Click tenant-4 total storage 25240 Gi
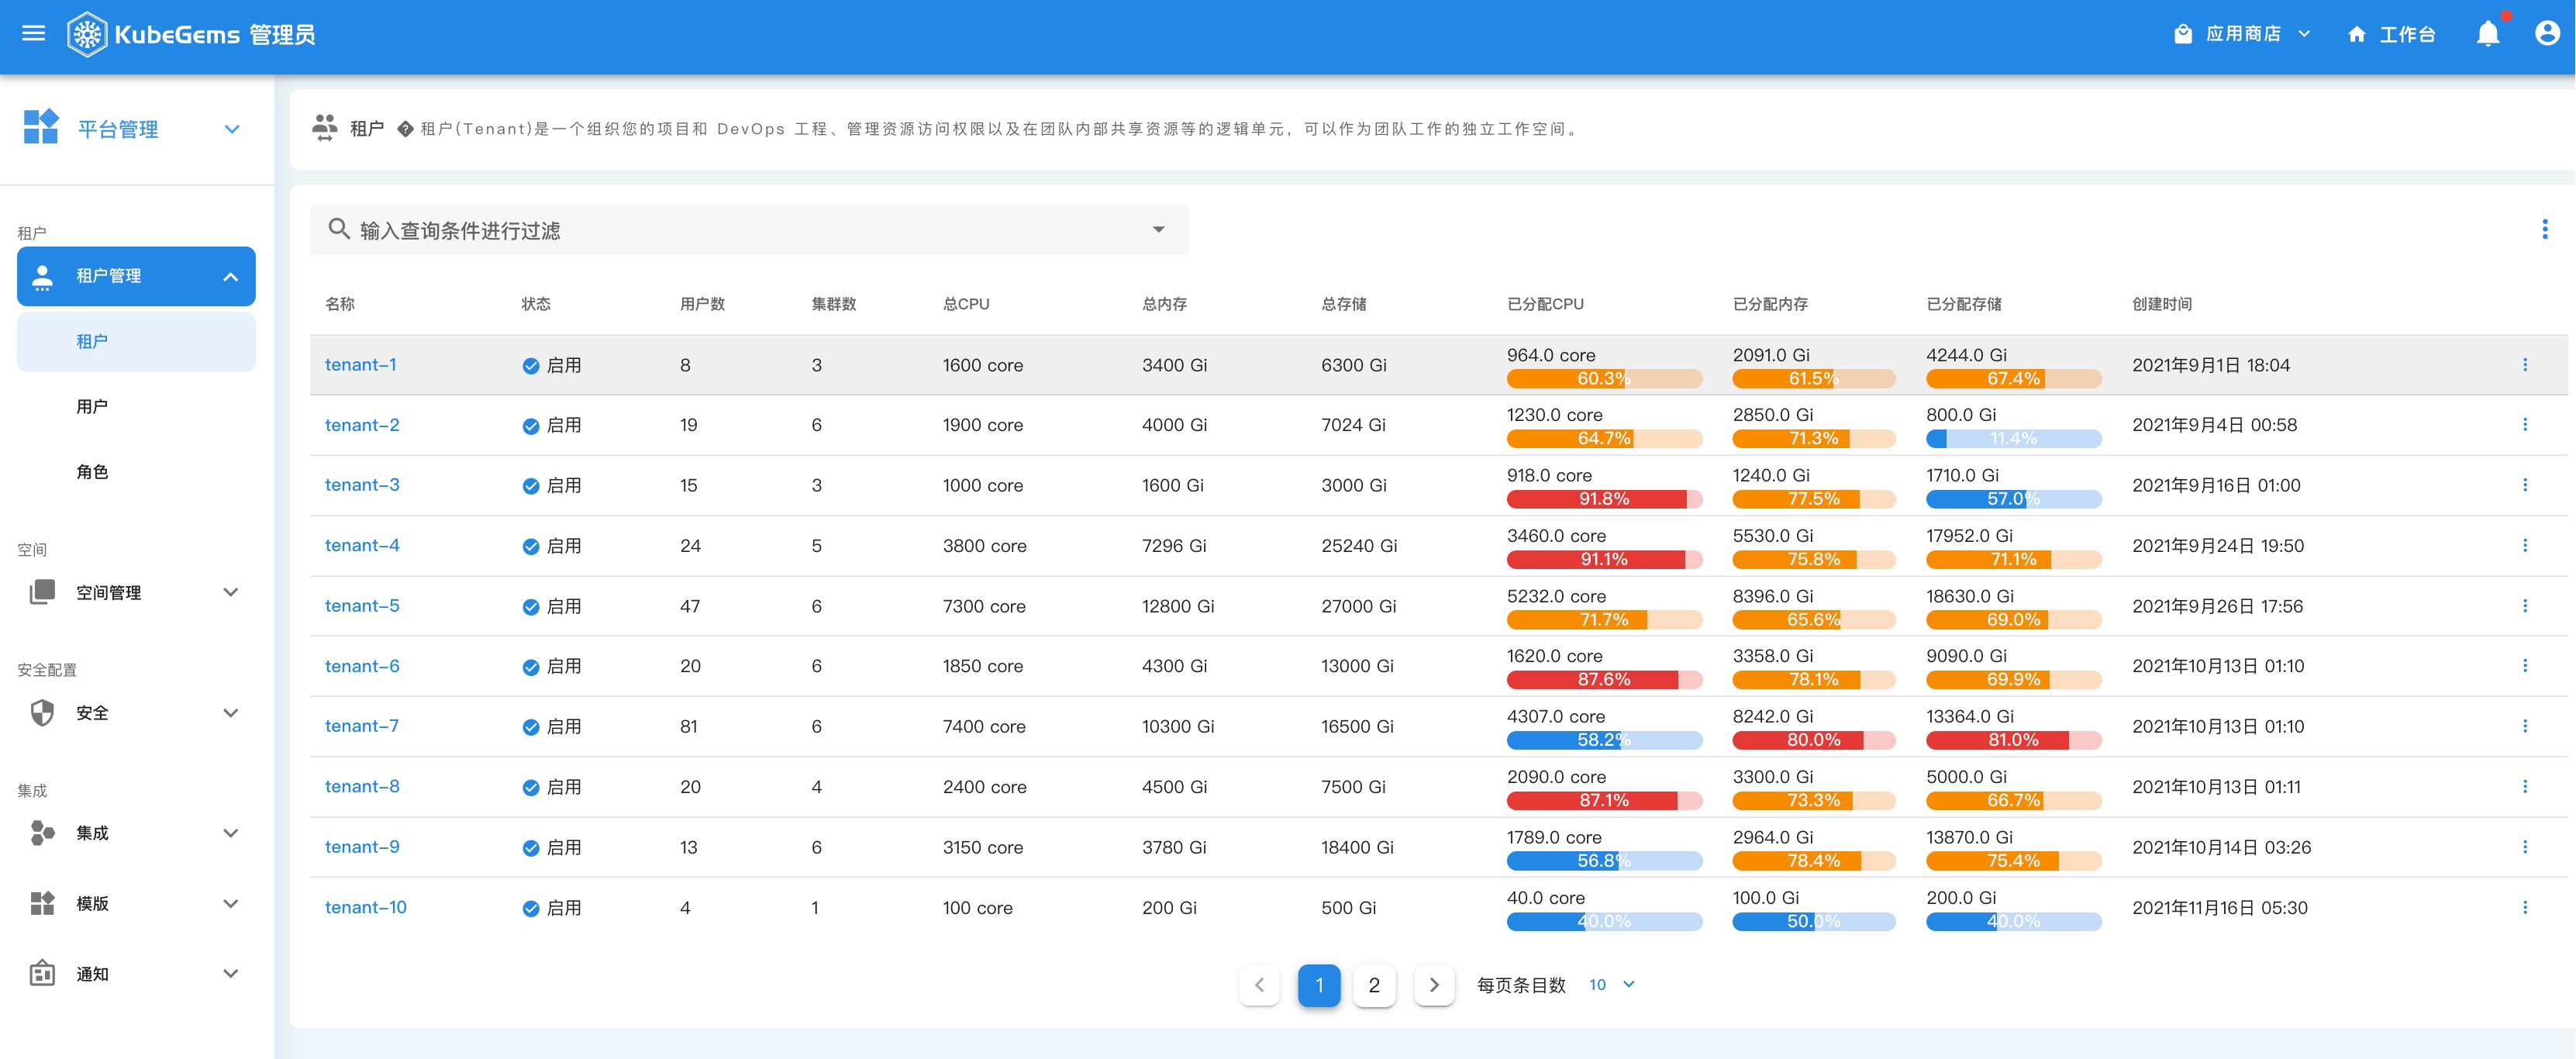 (x=1359, y=546)
